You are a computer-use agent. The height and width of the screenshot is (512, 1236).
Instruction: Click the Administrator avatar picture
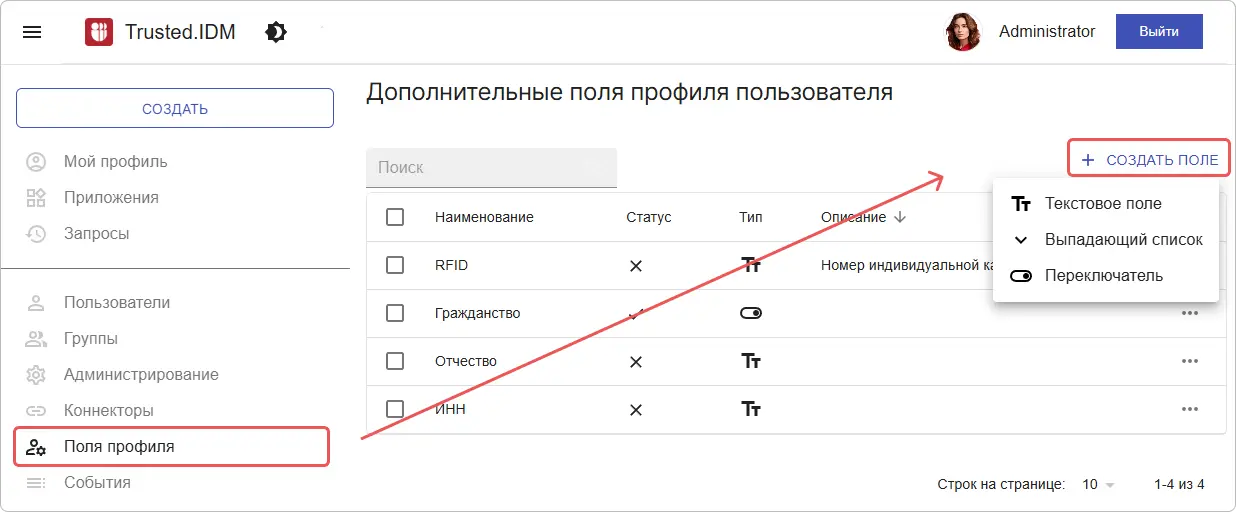(x=962, y=32)
